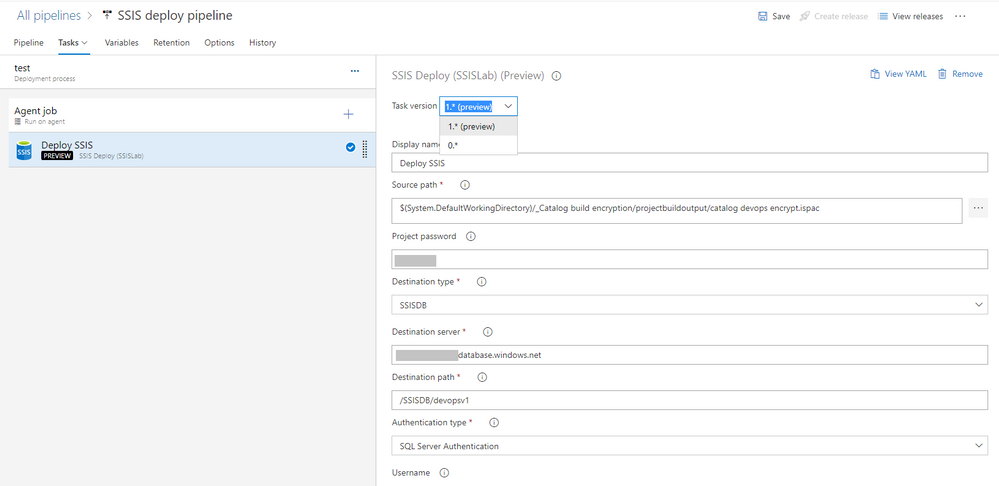Click the Destination path field
This screenshot has height=486, width=999.
(689, 400)
